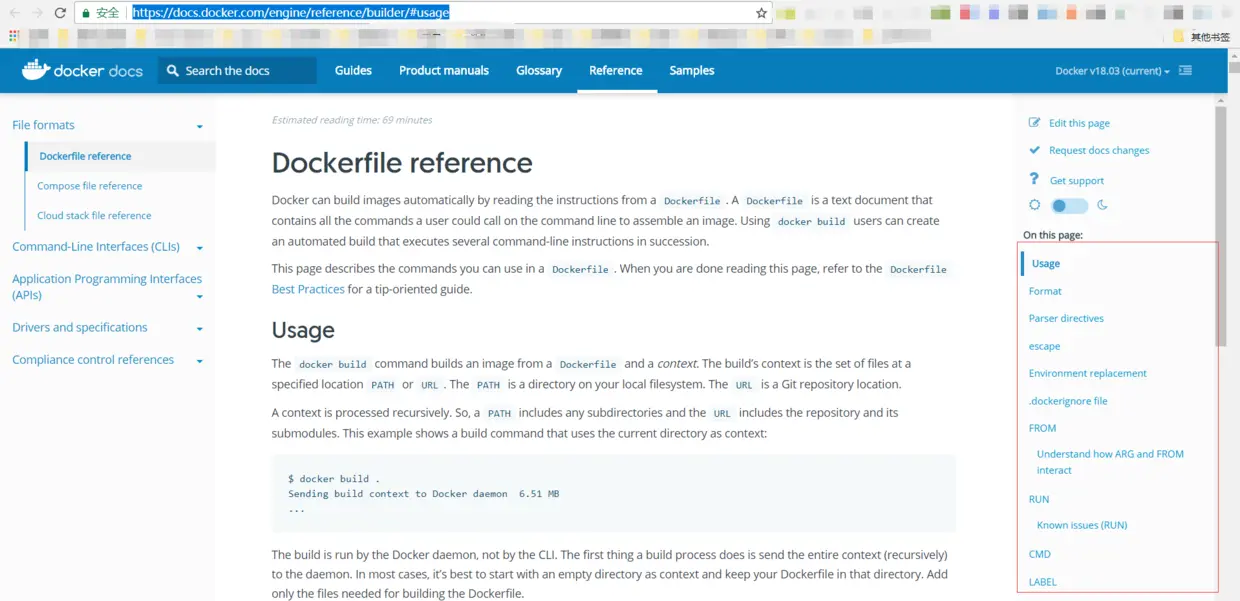Click the search magnifier icon
Viewport: 1240px width, 601px height.
[x=173, y=71]
